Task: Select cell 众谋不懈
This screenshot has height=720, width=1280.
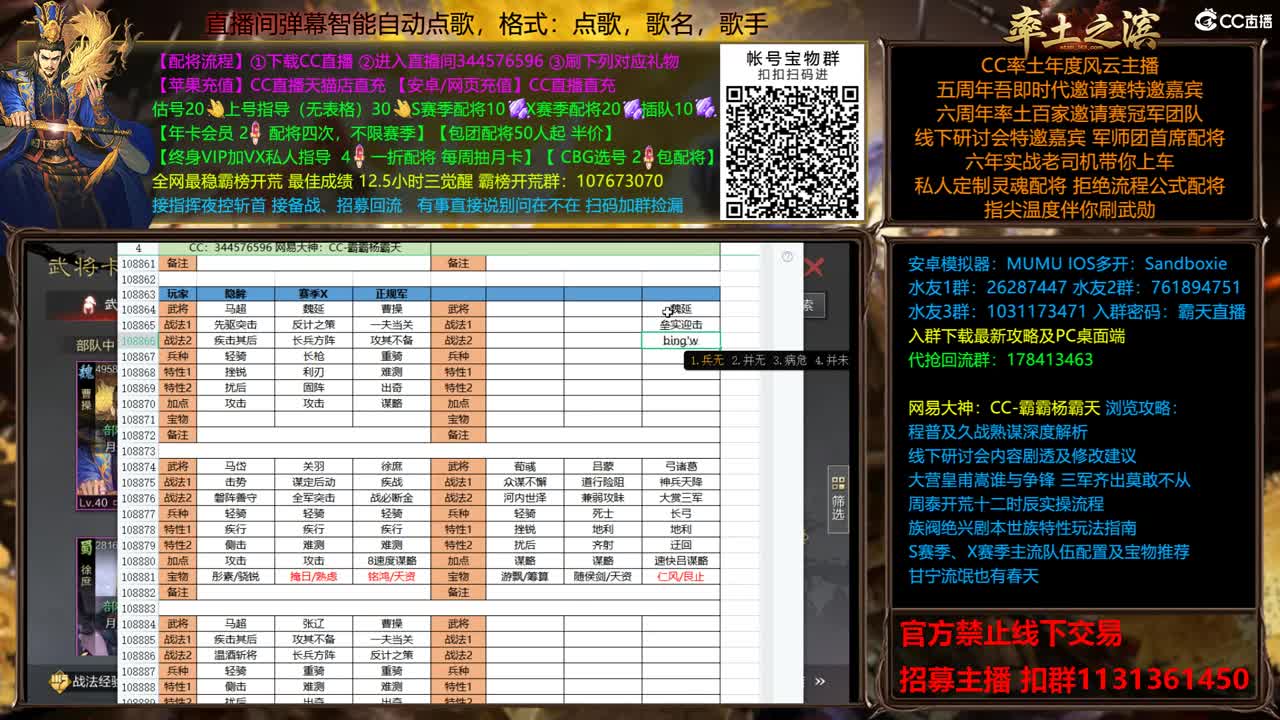Action: [525, 482]
